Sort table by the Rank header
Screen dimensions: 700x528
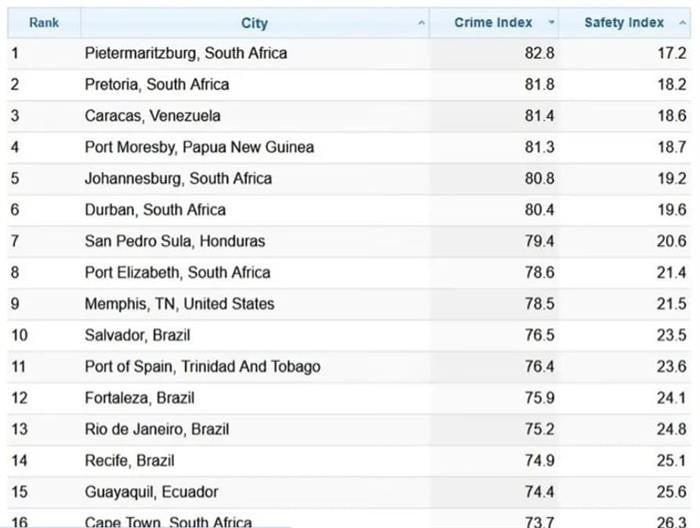[x=44, y=23]
